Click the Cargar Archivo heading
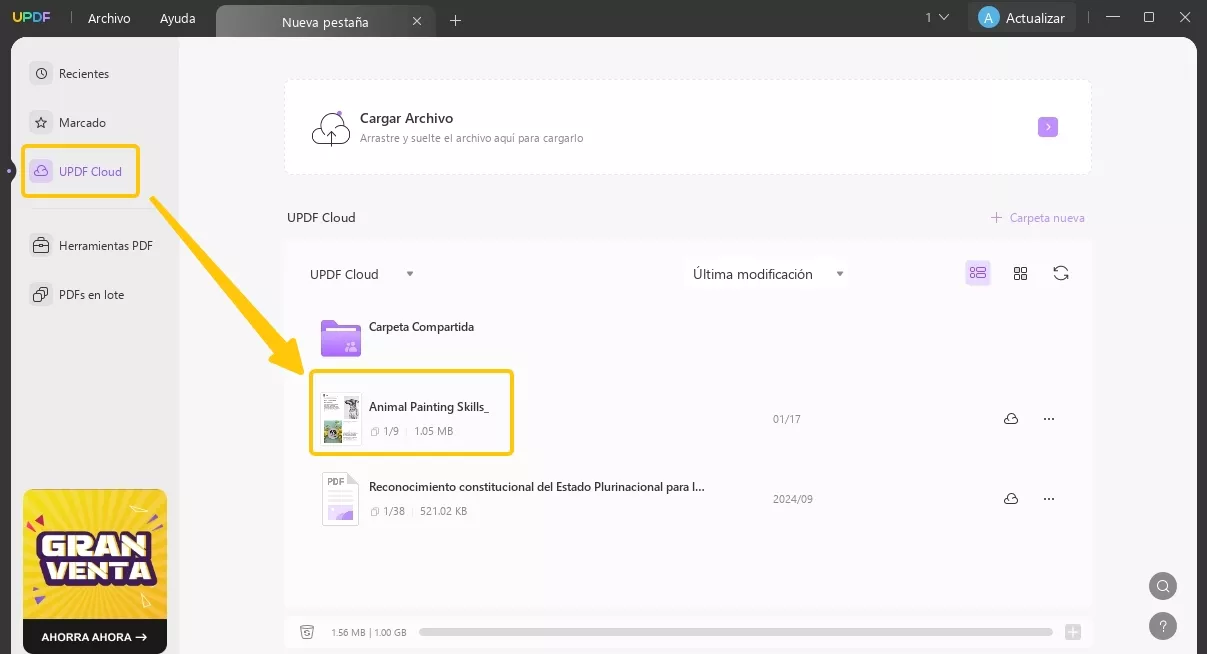 (406, 118)
